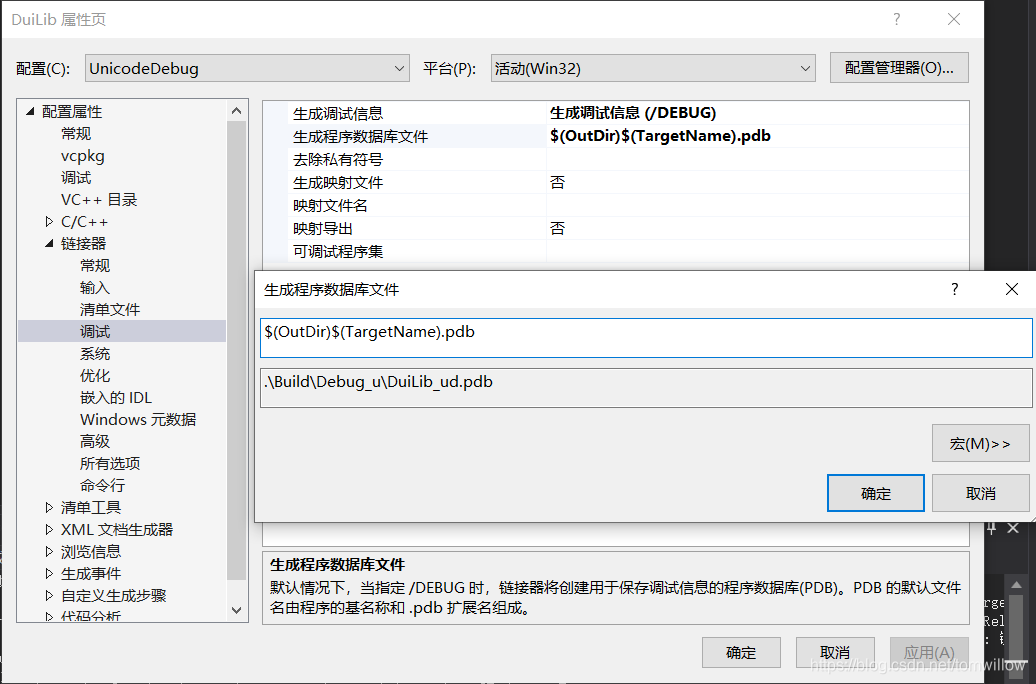The image size is (1036, 684).
Task: Click the help ? icon in 属性页 title bar
Action: pyautogui.click(x=897, y=19)
